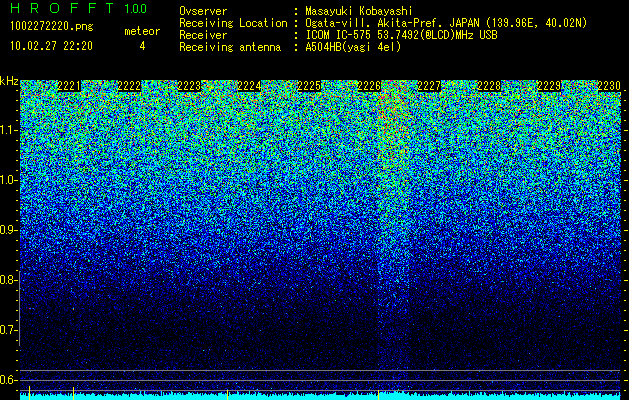Image resolution: width=629 pixels, height=400 pixels.
Task: Click the 2222 time marker label
Action: [x=129, y=86]
